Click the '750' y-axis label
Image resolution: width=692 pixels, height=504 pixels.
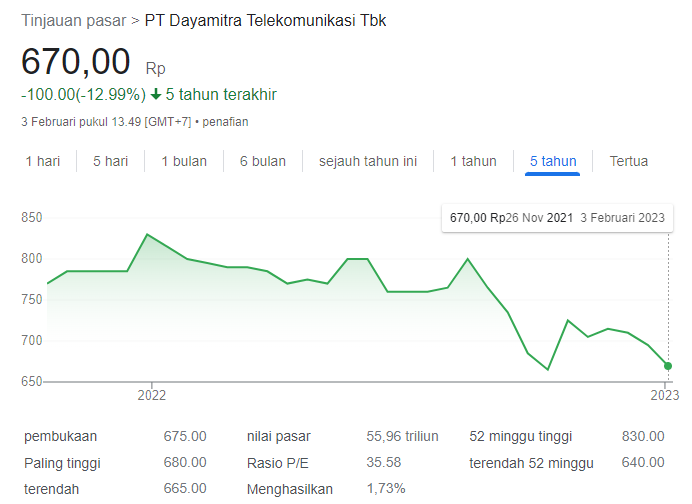(x=32, y=299)
